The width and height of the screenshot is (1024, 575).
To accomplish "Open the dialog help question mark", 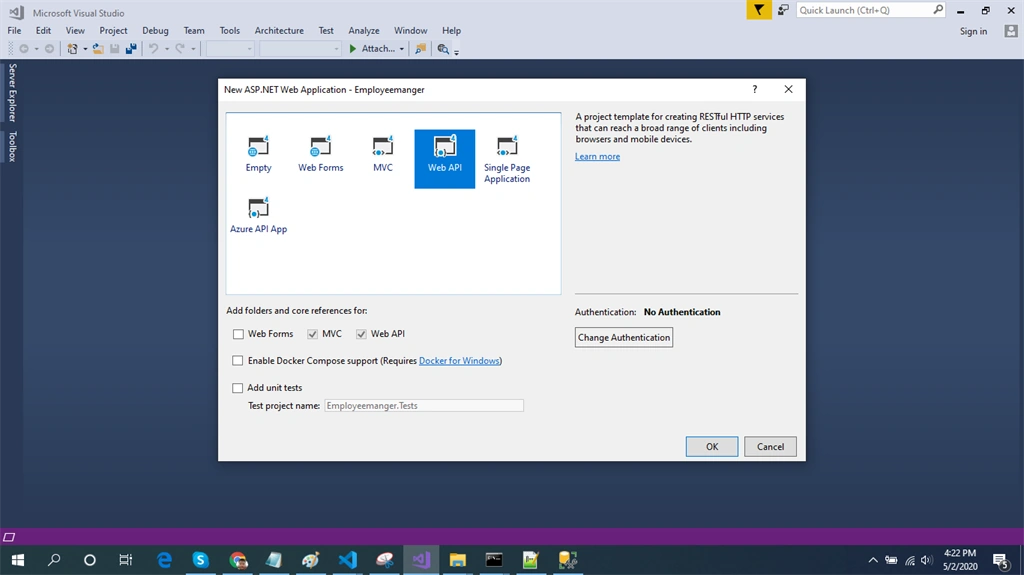I will pyautogui.click(x=755, y=89).
